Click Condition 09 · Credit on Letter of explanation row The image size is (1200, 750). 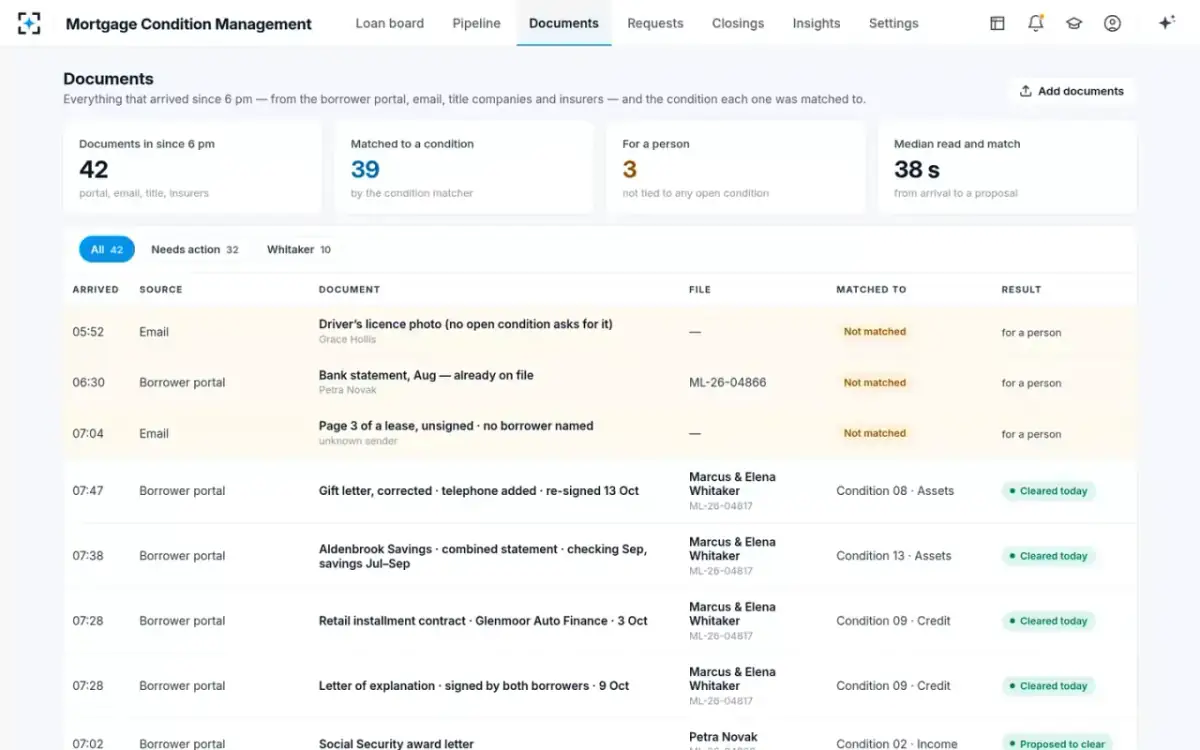(x=893, y=686)
